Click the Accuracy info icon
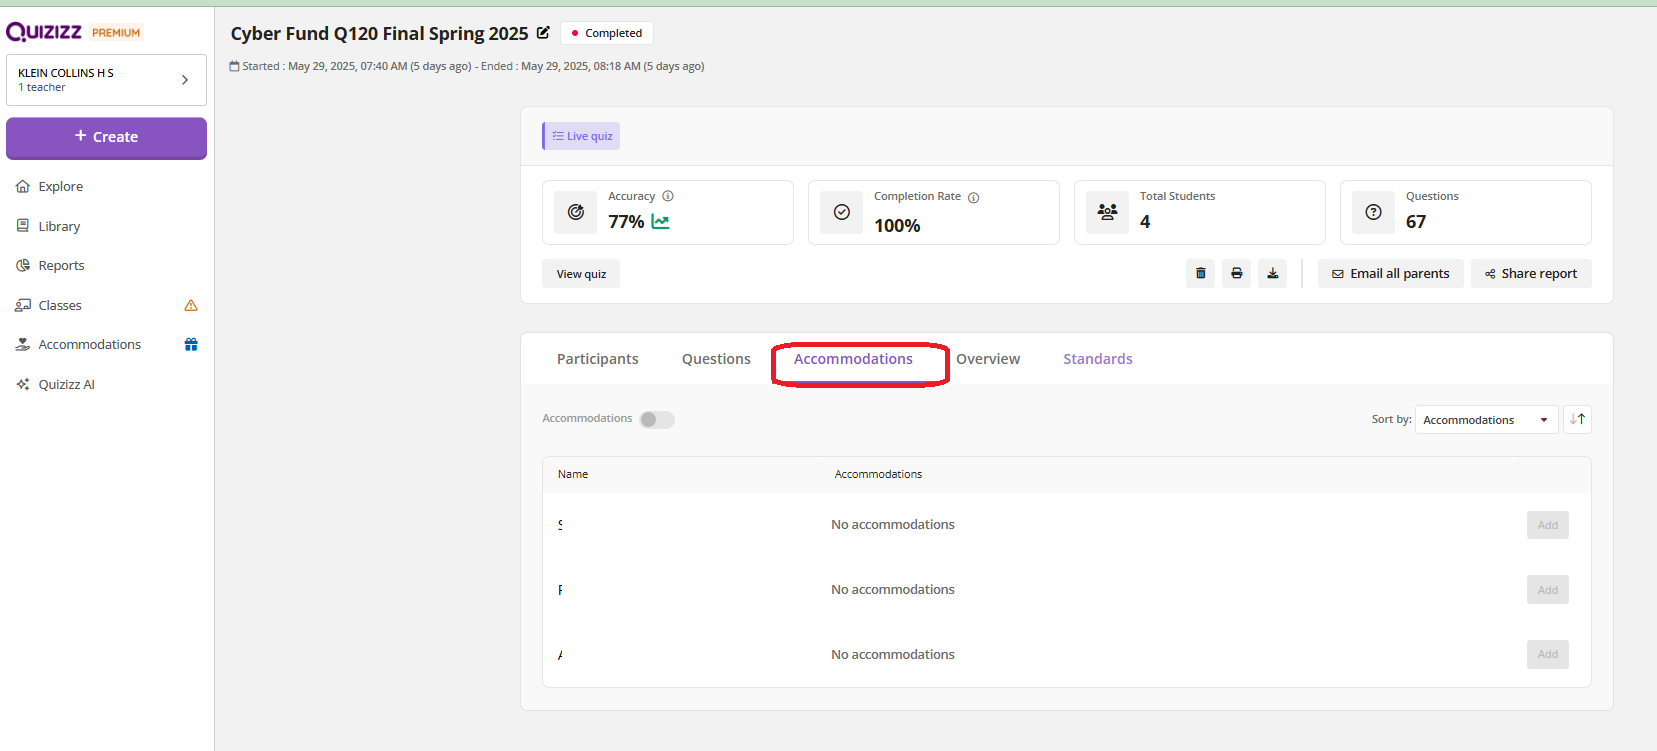Image resolution: width=1657 pixels, height=751 pixels. 668,196
